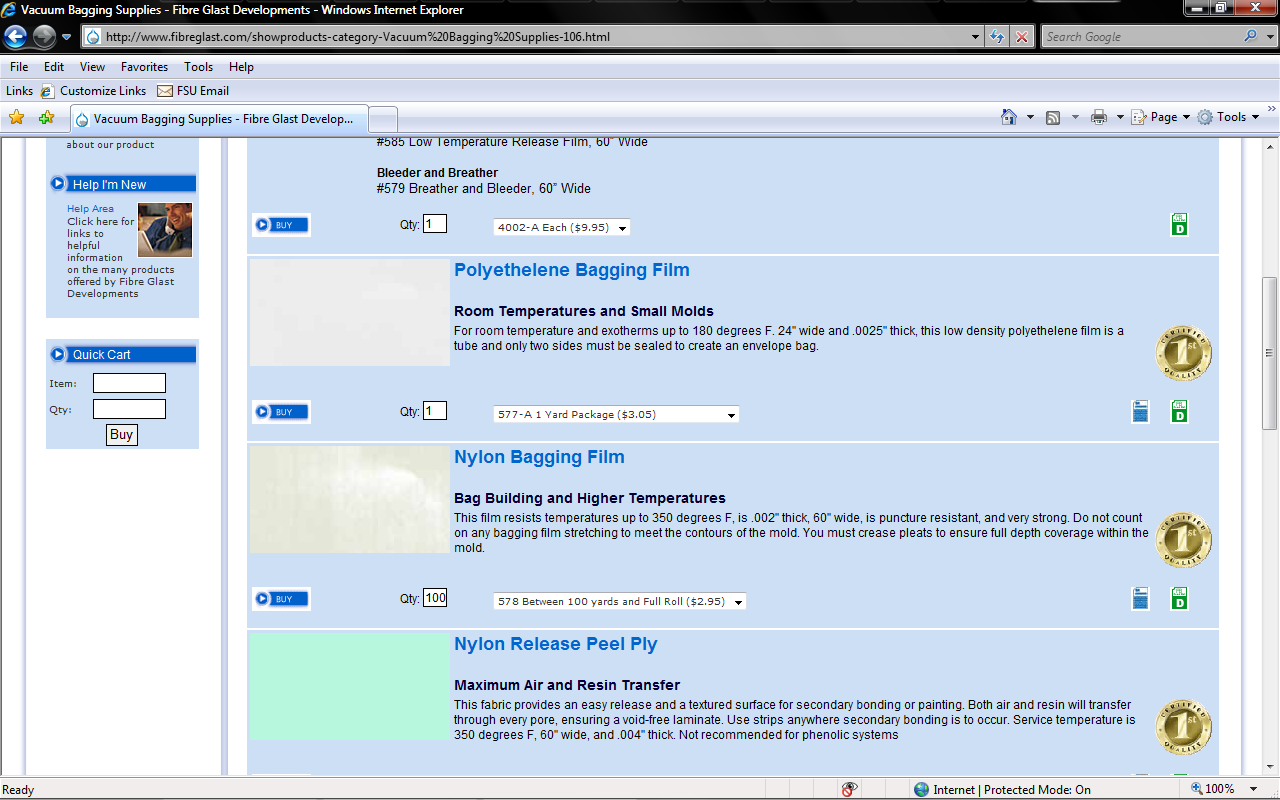The height and width of the screenshot is (800, 1280).
Task: Click the Nylon Release Peel Ply certified seal
Action: (x=1184, y=727)
